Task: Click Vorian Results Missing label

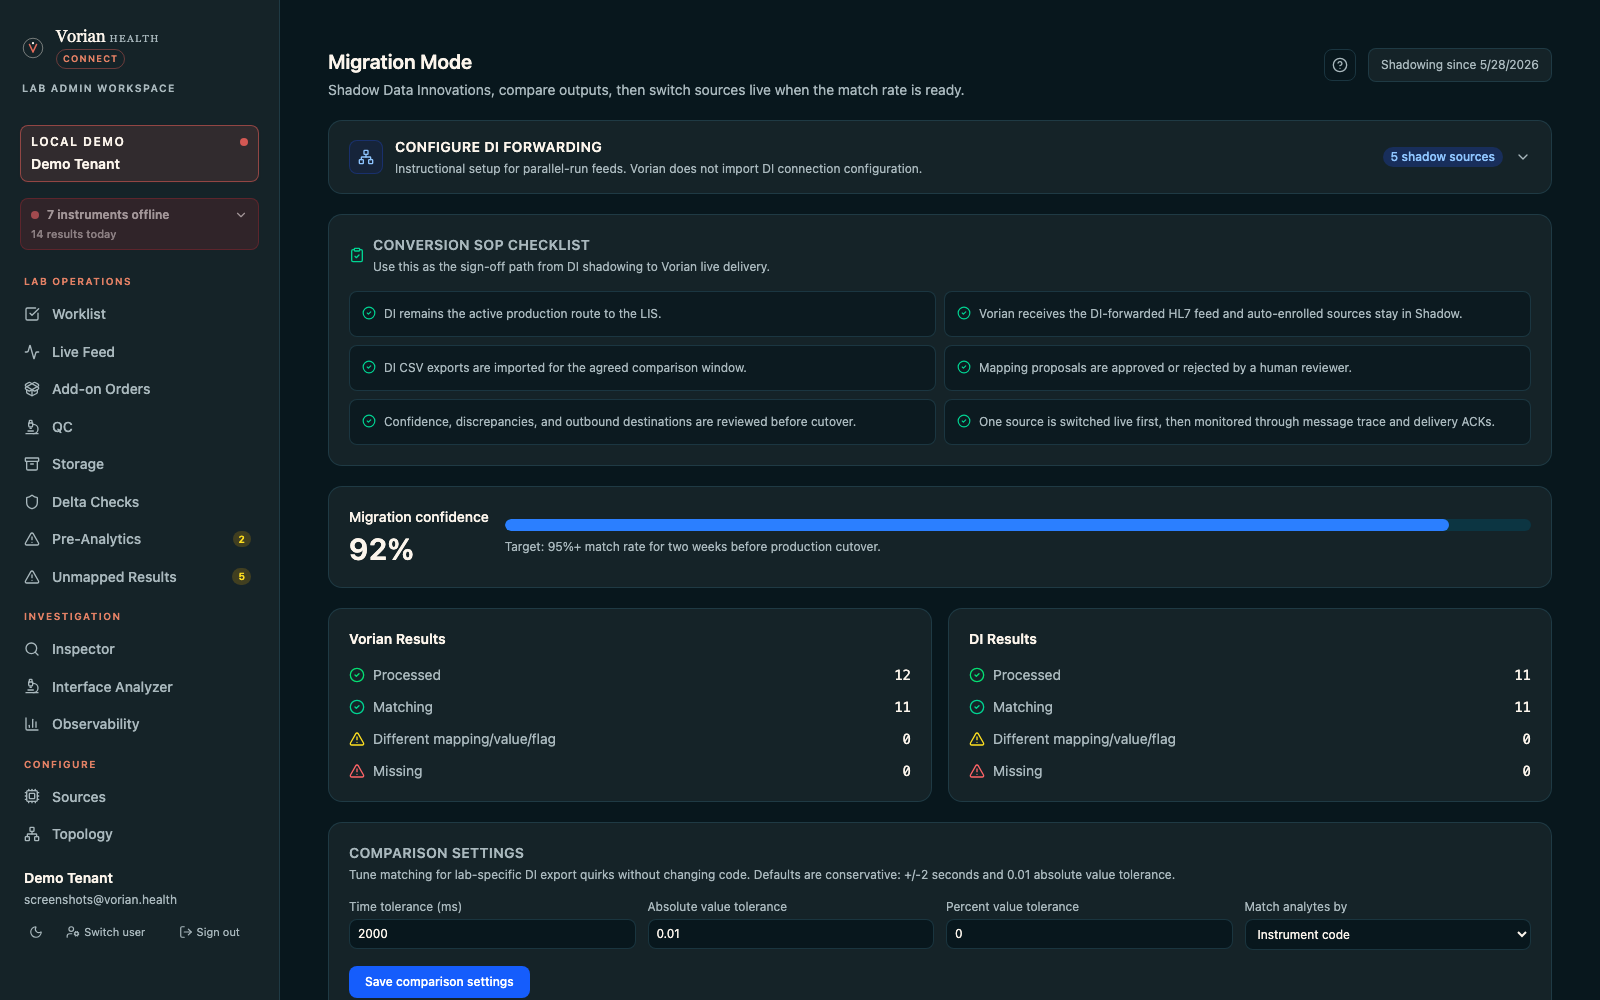Action: pyautogui.click(x=397, y=771)
